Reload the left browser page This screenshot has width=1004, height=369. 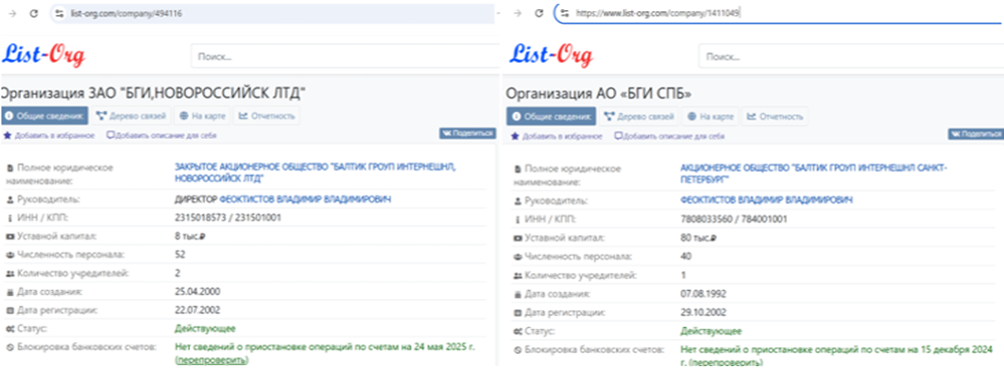[x=33, y=13]
